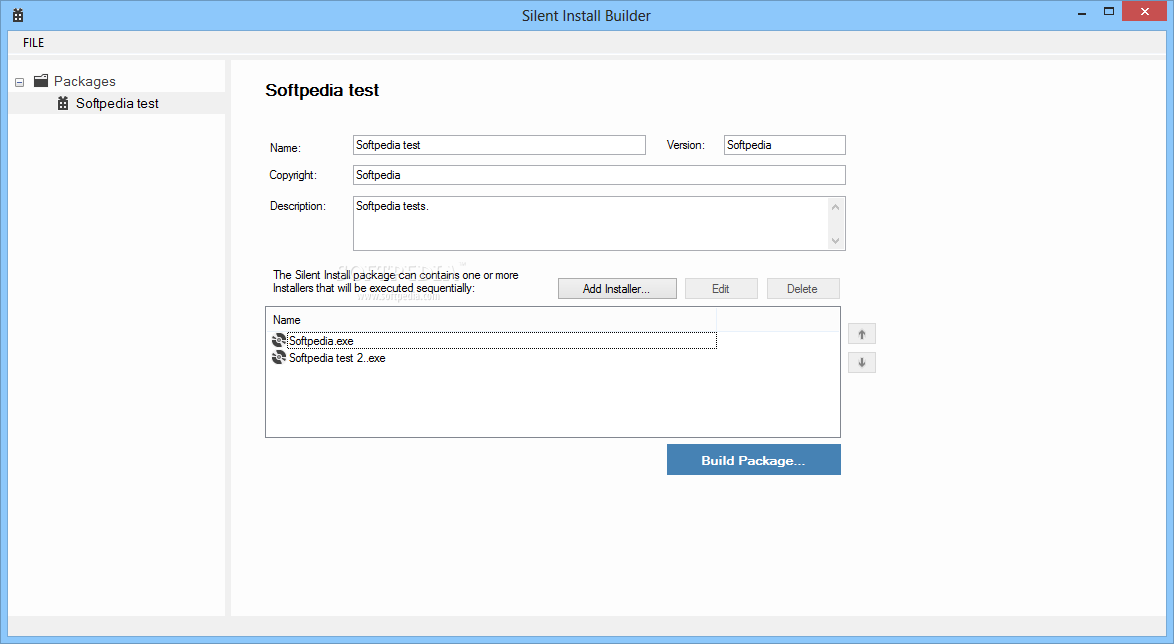Select Packages label in tree
The height and width of the screenshot is (644, 1174).
(x=85, y=81)
